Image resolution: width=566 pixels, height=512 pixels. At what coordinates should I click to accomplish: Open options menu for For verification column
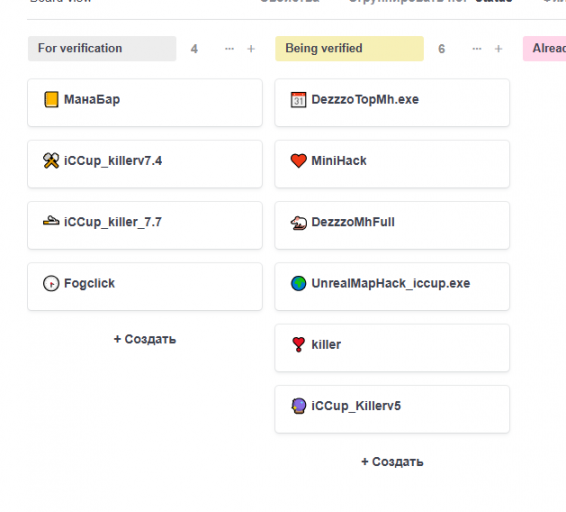(230, 49)
